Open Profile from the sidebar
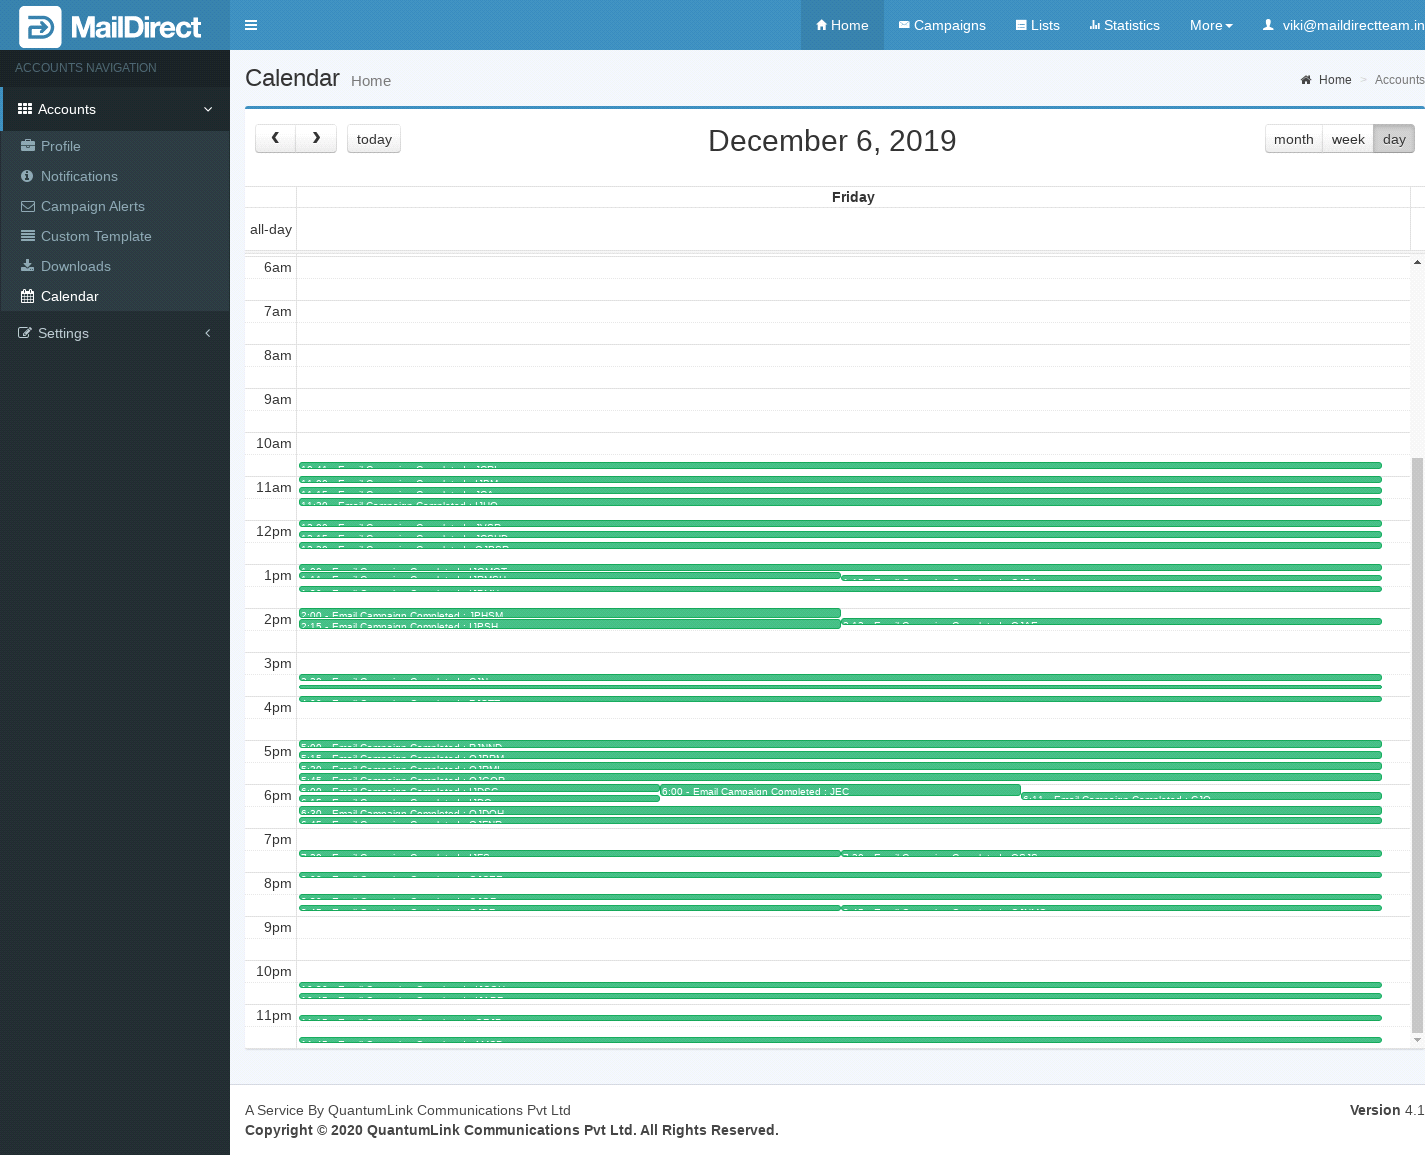This screenshot has height=1155, width=1425. pyautogui.click(x=60, y=146)
